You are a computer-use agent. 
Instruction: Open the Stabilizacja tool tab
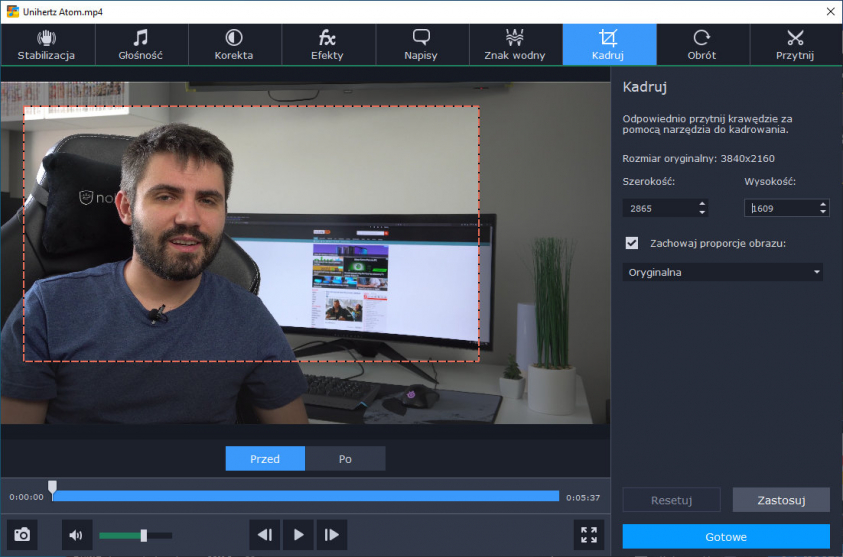[x=47, y=45]
